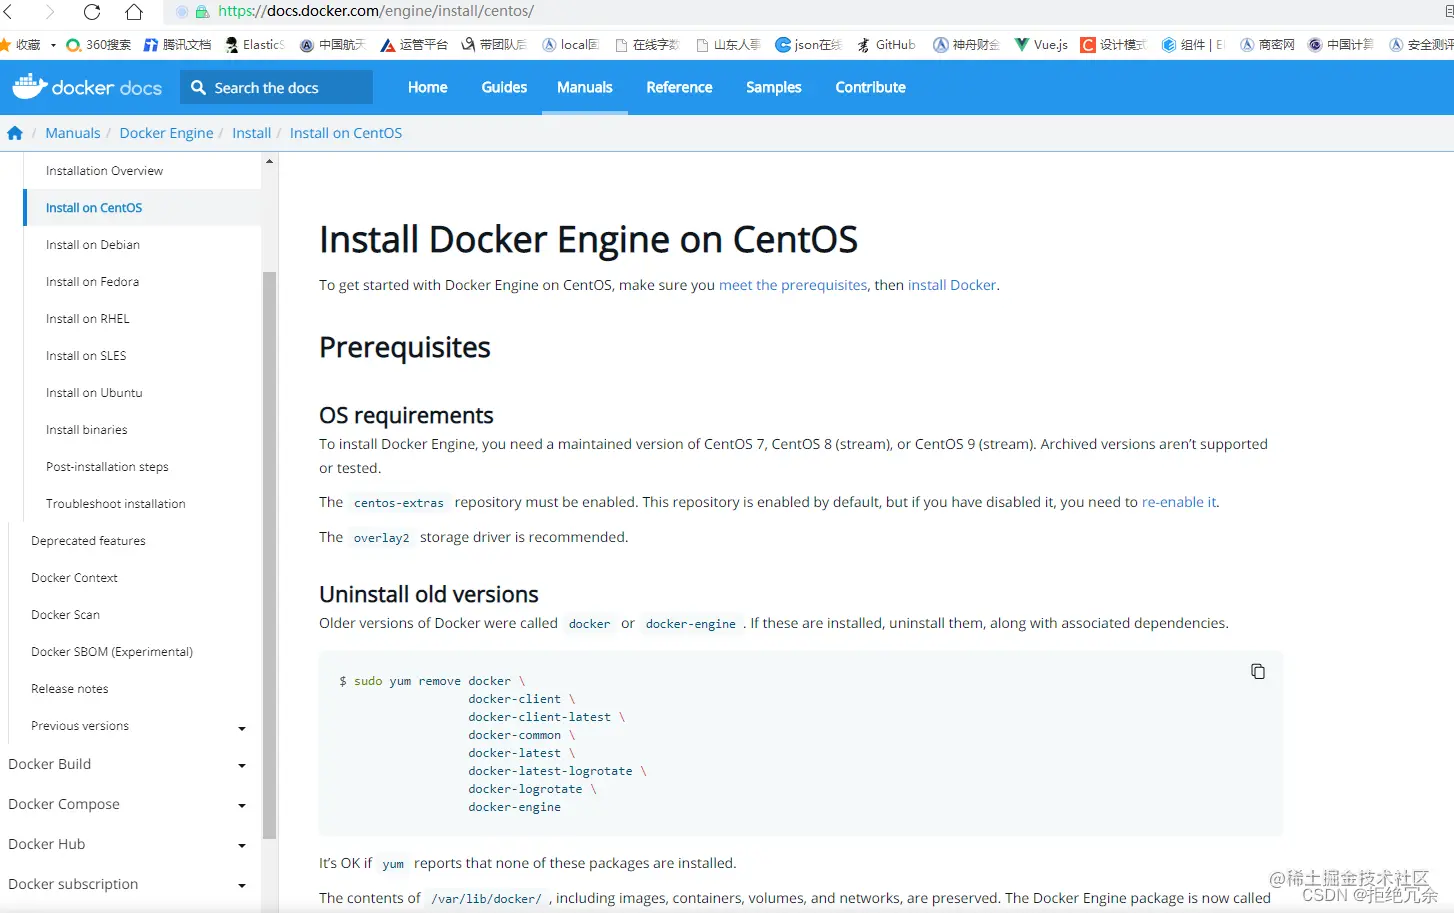Open the GitHub bookmark
1454x913 pixels.
coord(886,45)
